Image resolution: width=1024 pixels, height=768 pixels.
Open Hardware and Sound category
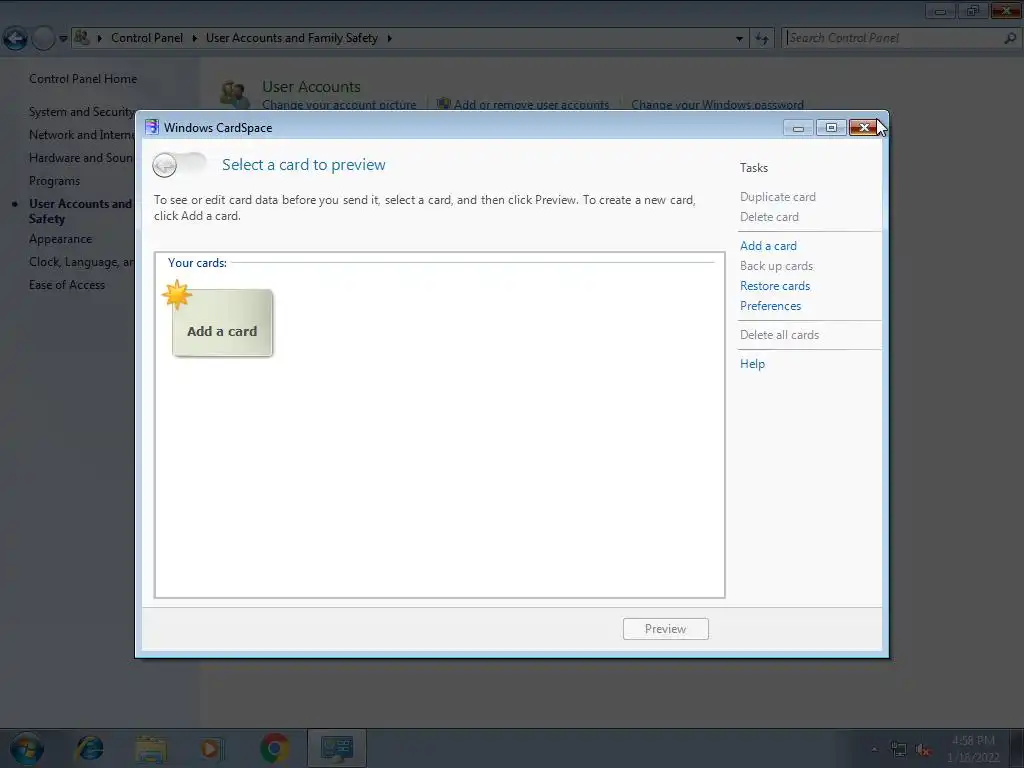point(81,158)
